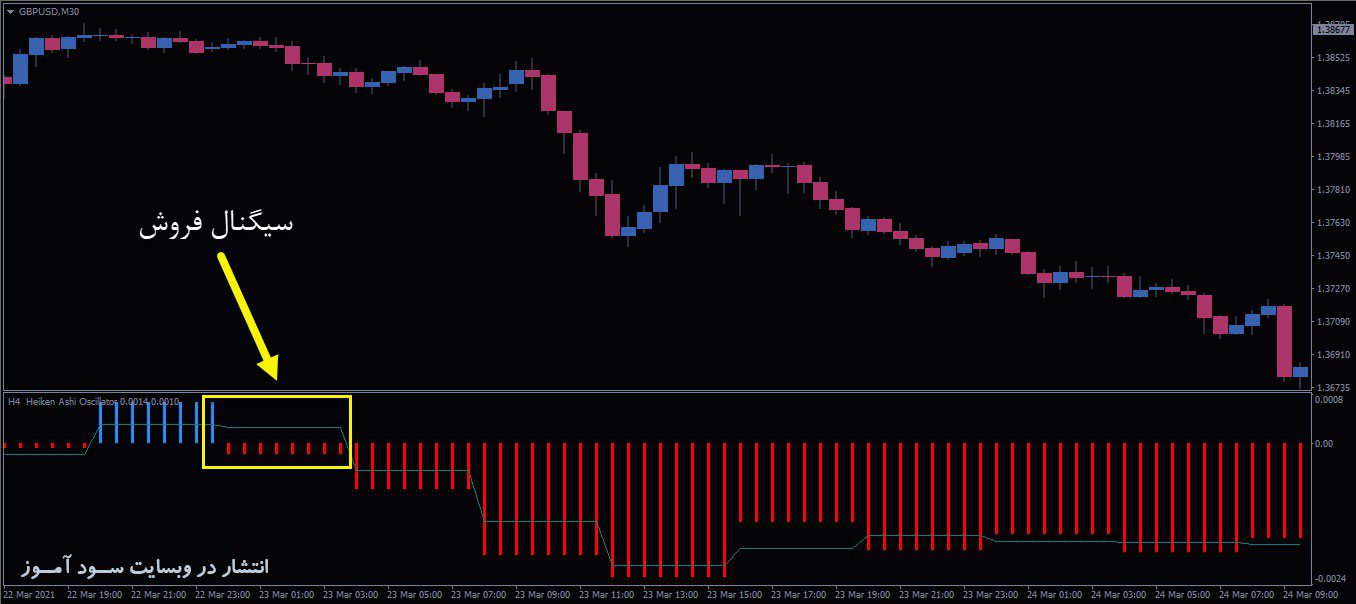
Task: Click the 23 Mar 11:00 time label
Action: tap(609, 594)
